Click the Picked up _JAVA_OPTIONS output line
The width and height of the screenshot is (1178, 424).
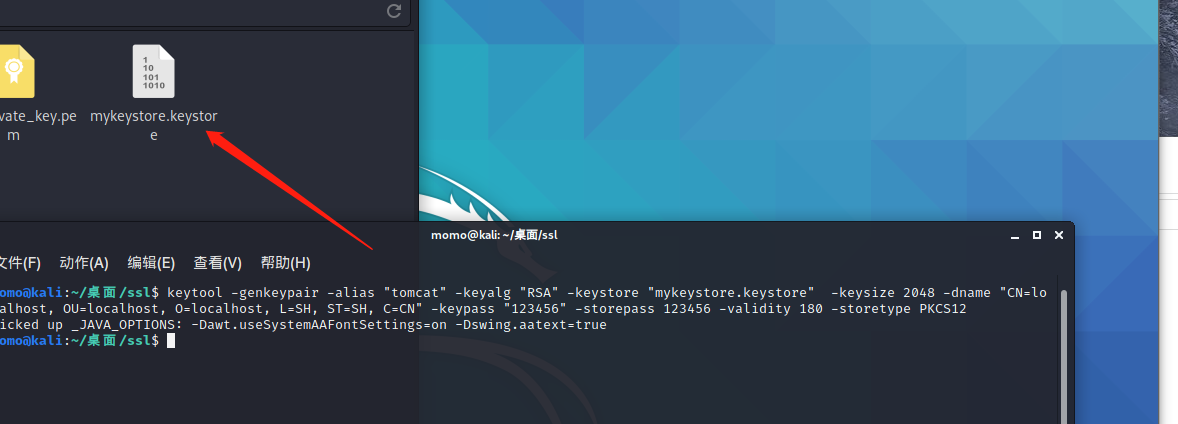[300, 325]
